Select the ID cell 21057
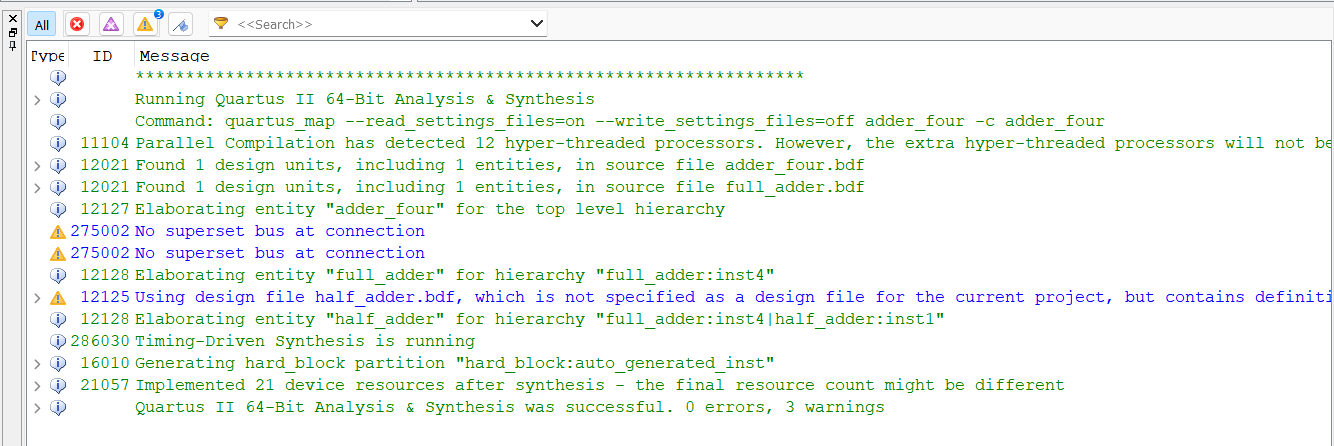Viewport: 1334px width, 446px height. click(x=105, y=385)
